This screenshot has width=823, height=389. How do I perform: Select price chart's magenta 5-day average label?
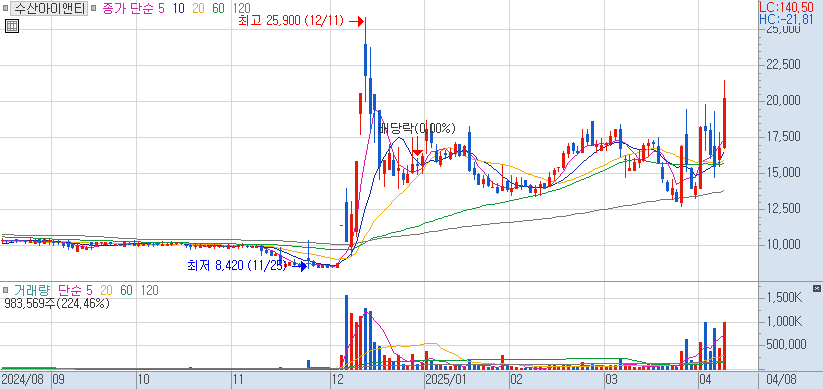tap(161, 8)
